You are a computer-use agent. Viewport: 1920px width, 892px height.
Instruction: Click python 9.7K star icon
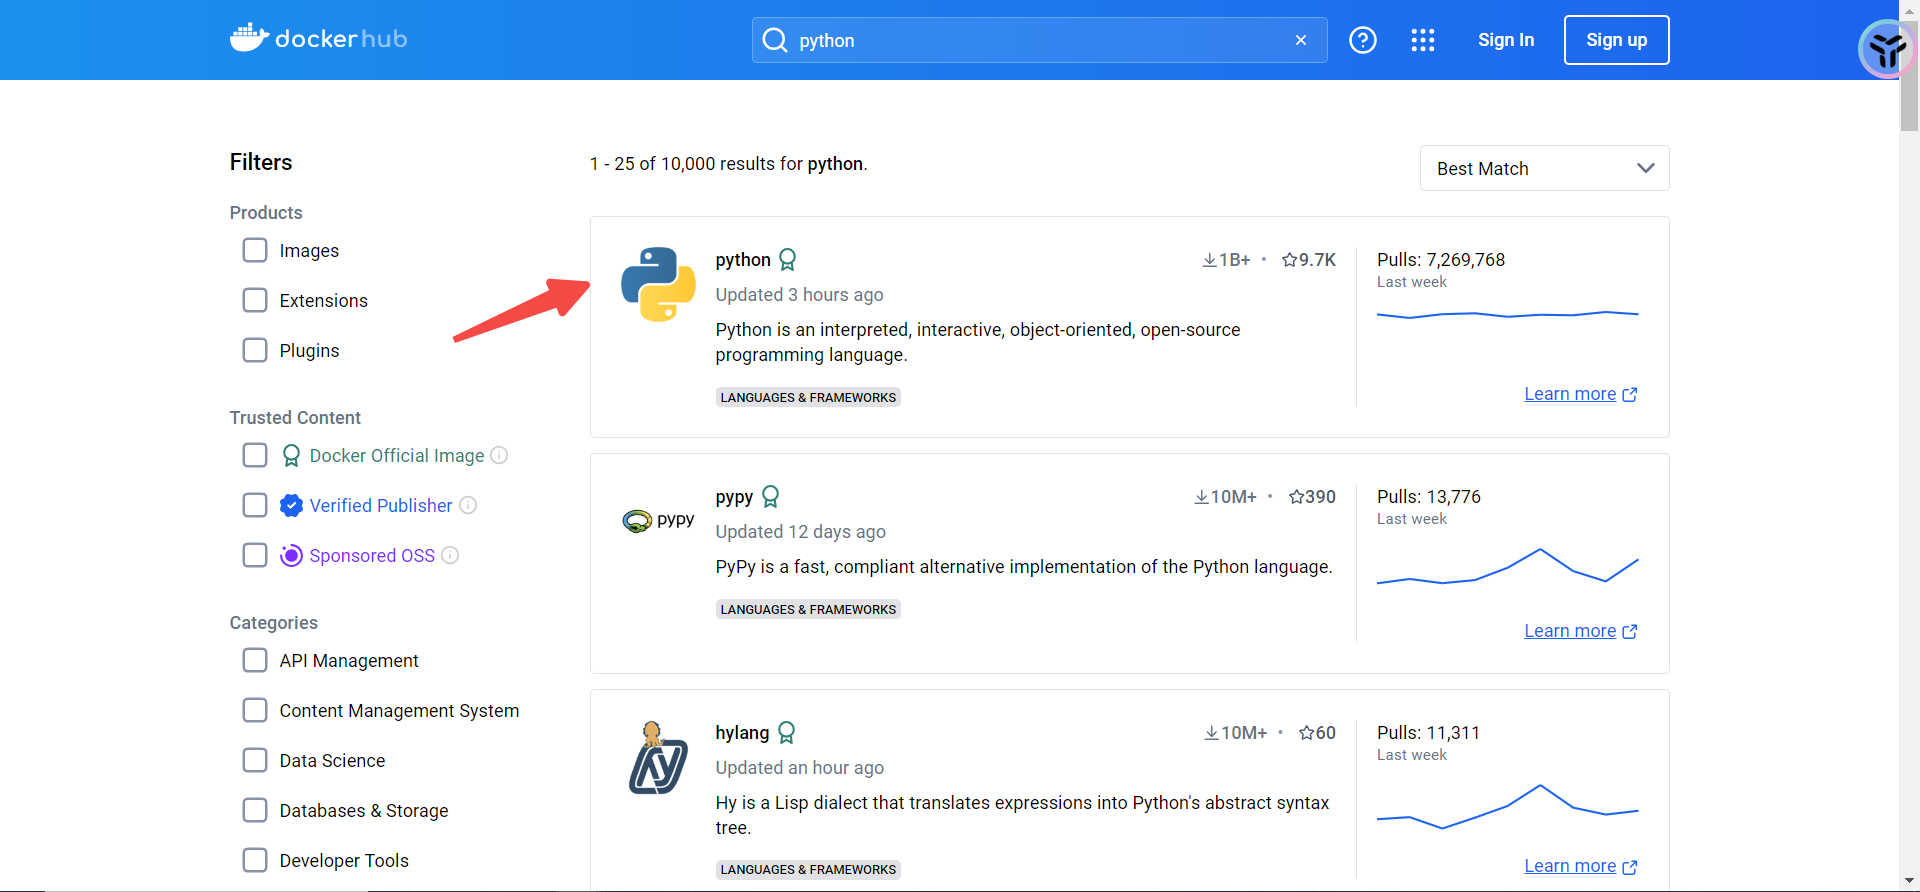pyautogui.click(x=1289, y=260)
